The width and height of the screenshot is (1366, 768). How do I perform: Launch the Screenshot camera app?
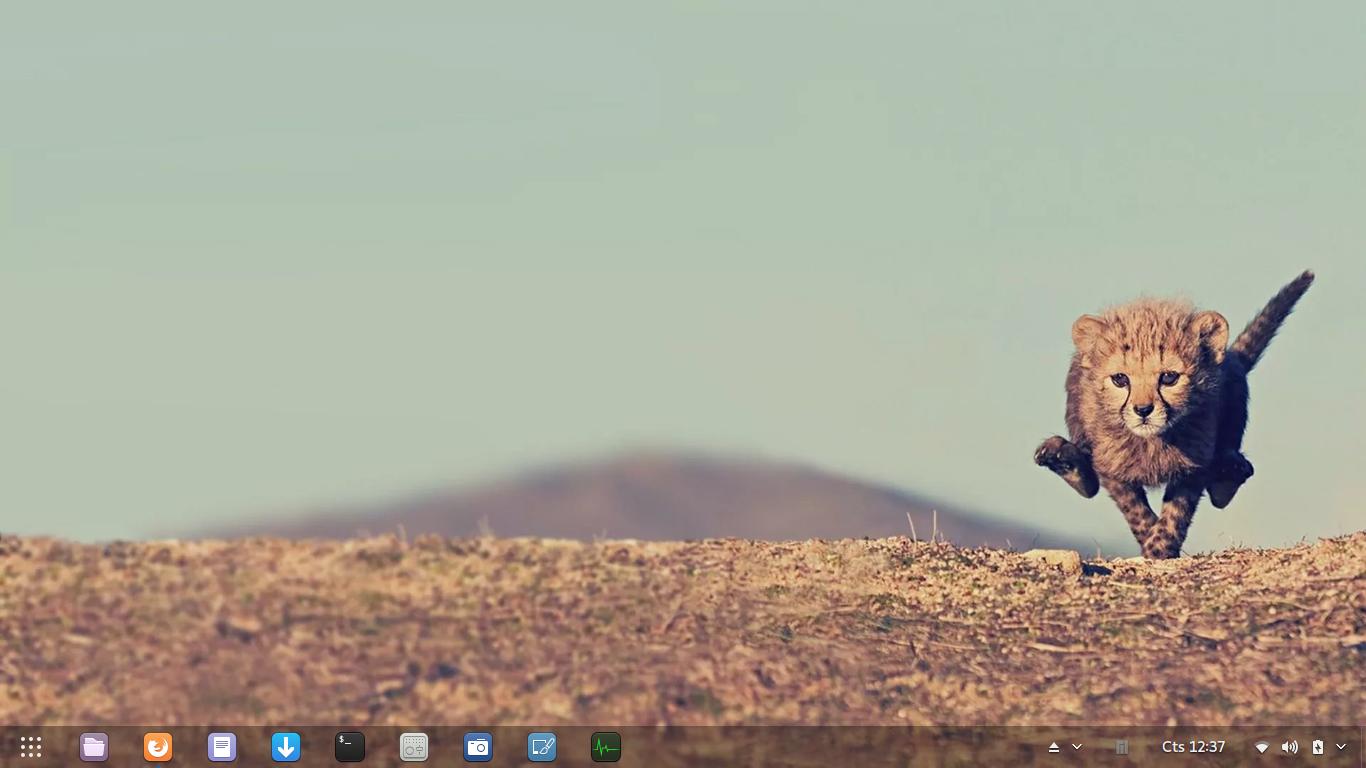pos(478,747)
